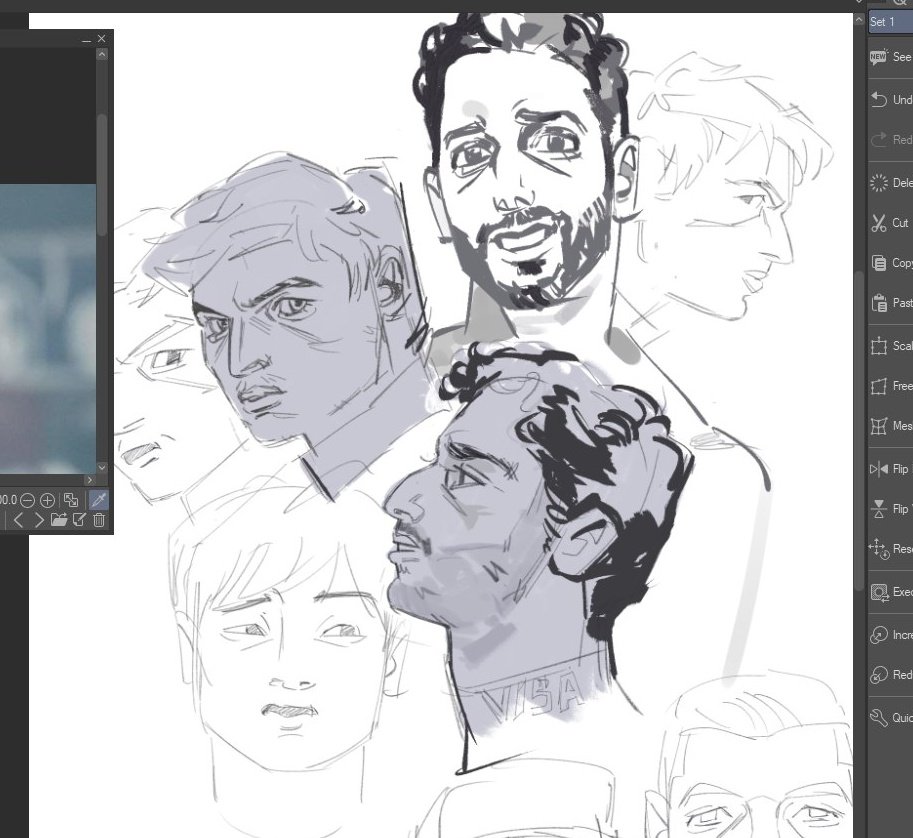Select the Set 1 quick access tab
The image size is (913, 838).
coord(890,22)
